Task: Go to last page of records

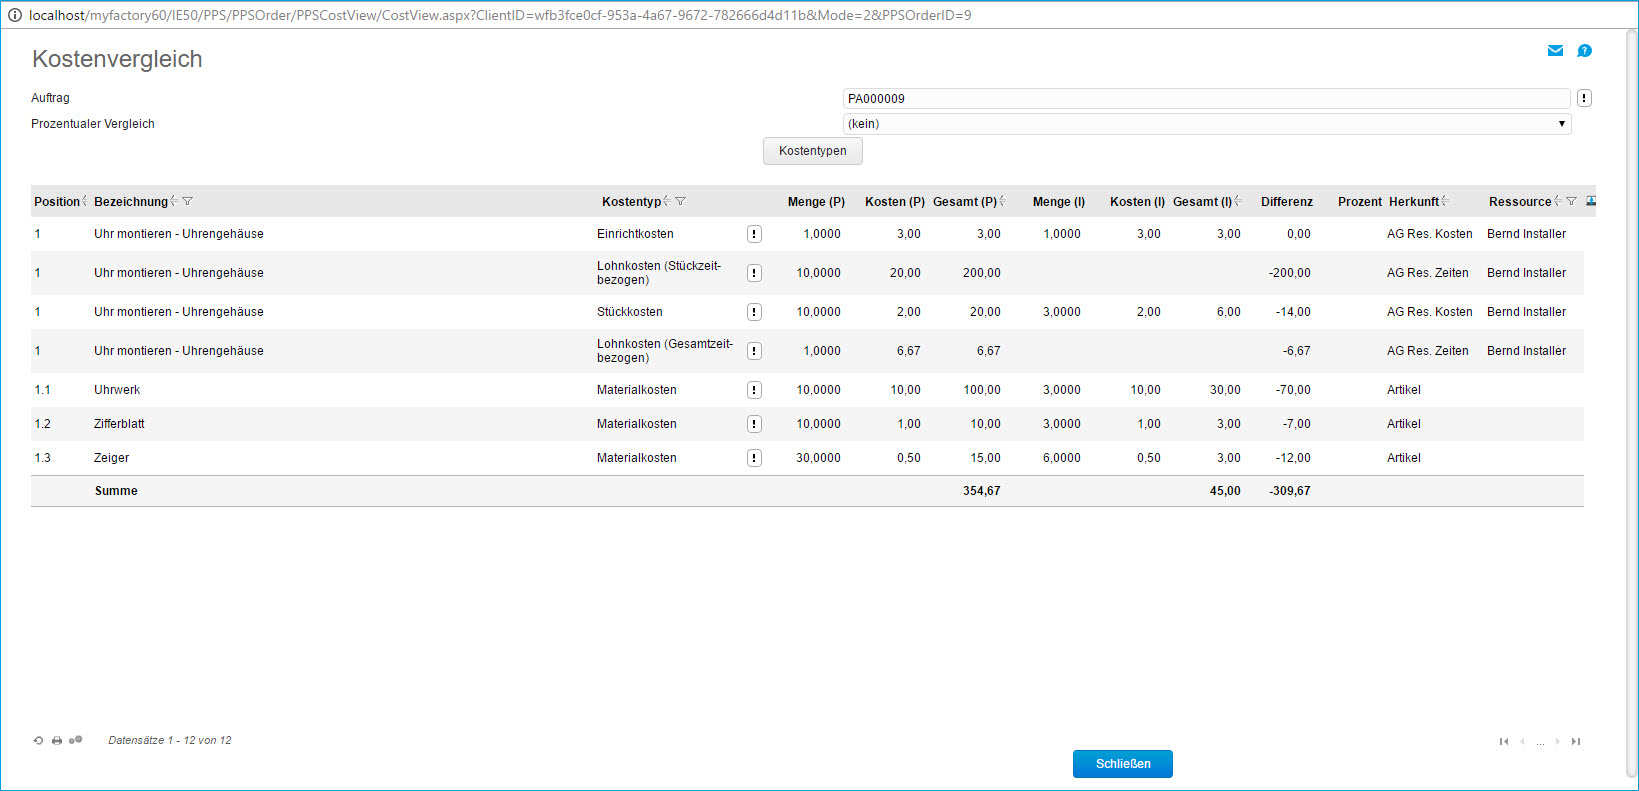Action: 1576,741
